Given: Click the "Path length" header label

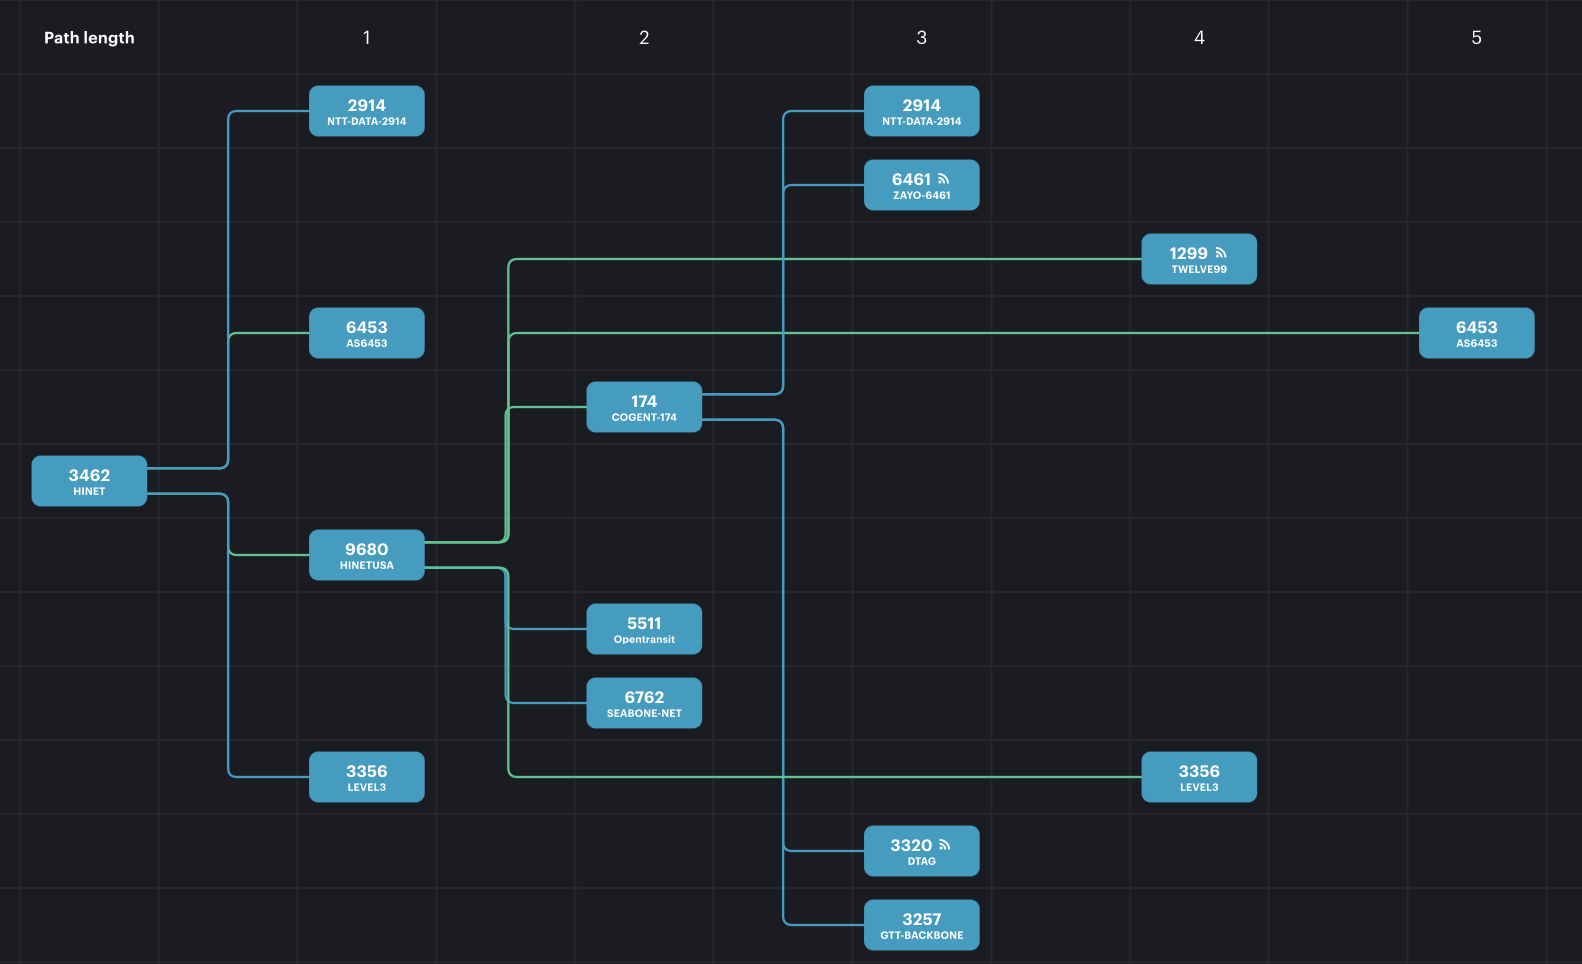Looking at the screenshot, I should coord(89,38).
